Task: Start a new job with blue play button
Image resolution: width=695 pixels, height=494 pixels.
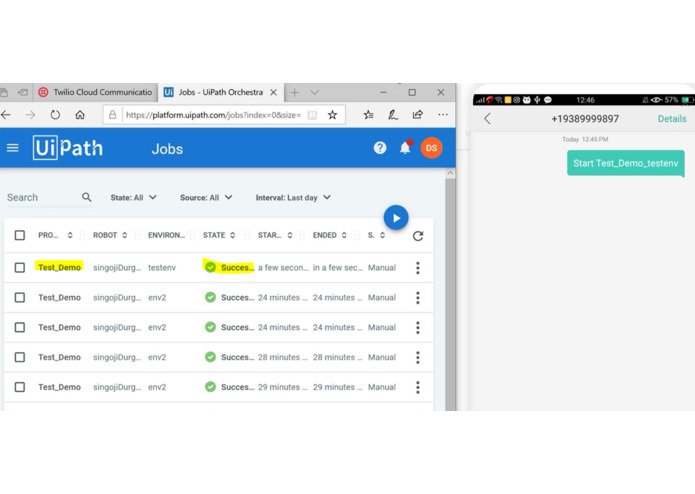Action: [396, 218]
